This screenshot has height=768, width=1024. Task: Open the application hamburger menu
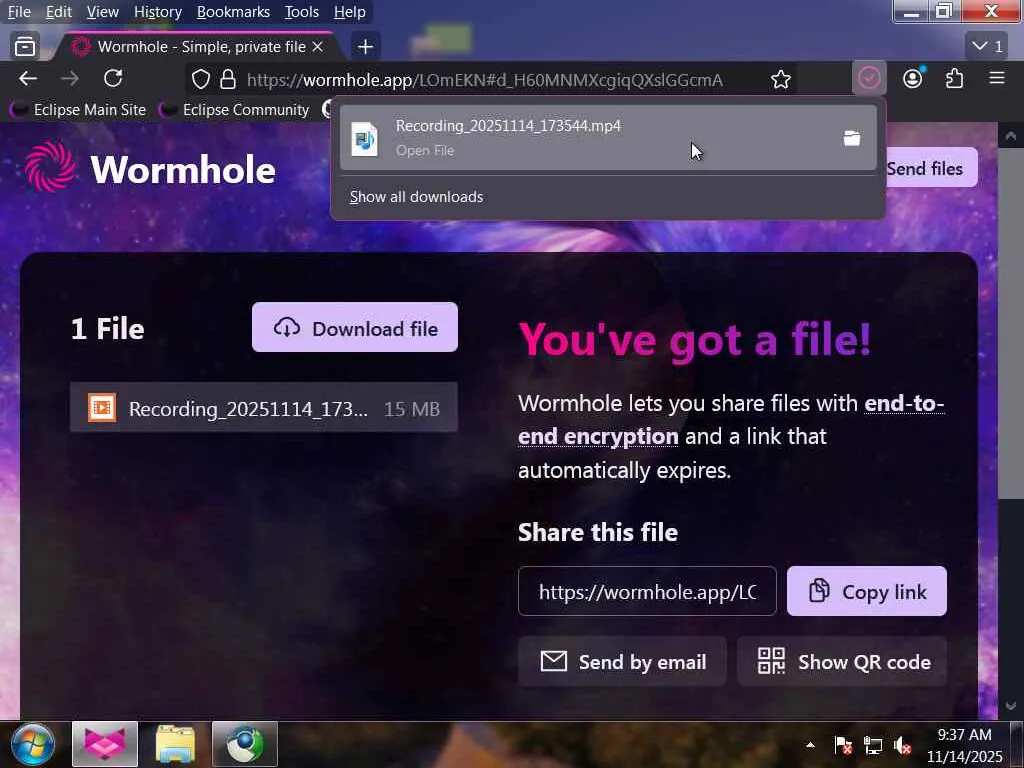pos(997,79)
